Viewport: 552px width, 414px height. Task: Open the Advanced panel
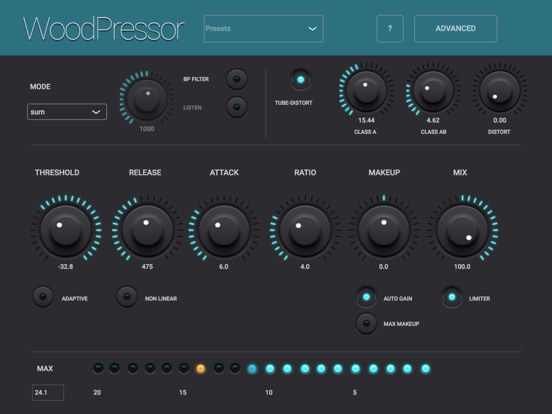point(456,29)
